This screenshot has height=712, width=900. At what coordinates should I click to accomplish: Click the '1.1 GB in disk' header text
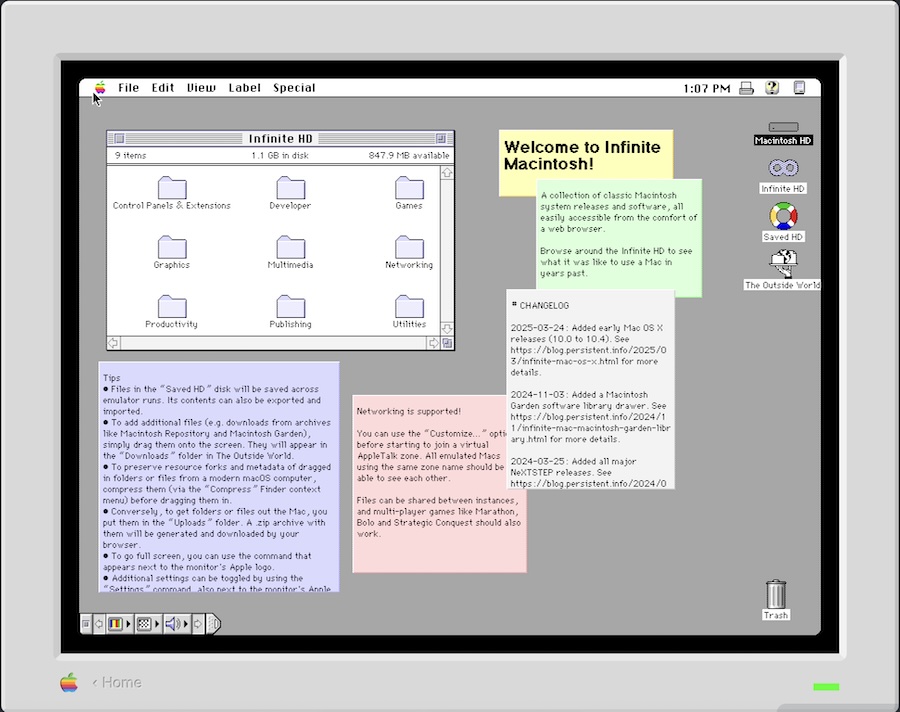[280, 156]
